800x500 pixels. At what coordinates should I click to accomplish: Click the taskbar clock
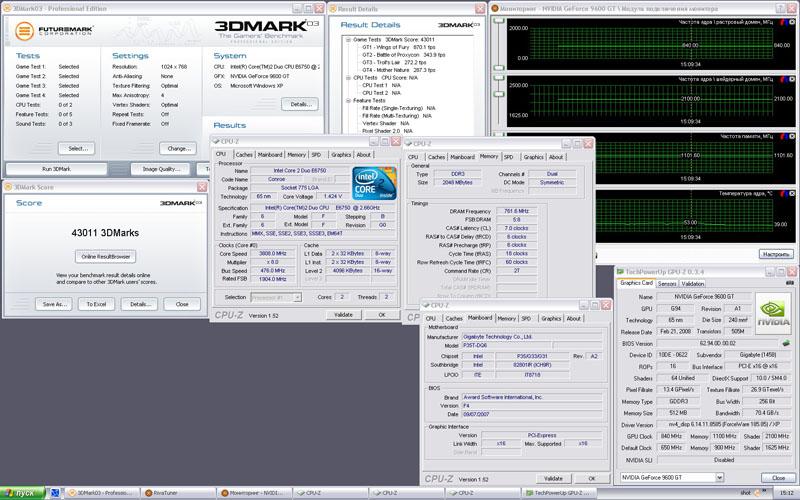pos(786,493)
